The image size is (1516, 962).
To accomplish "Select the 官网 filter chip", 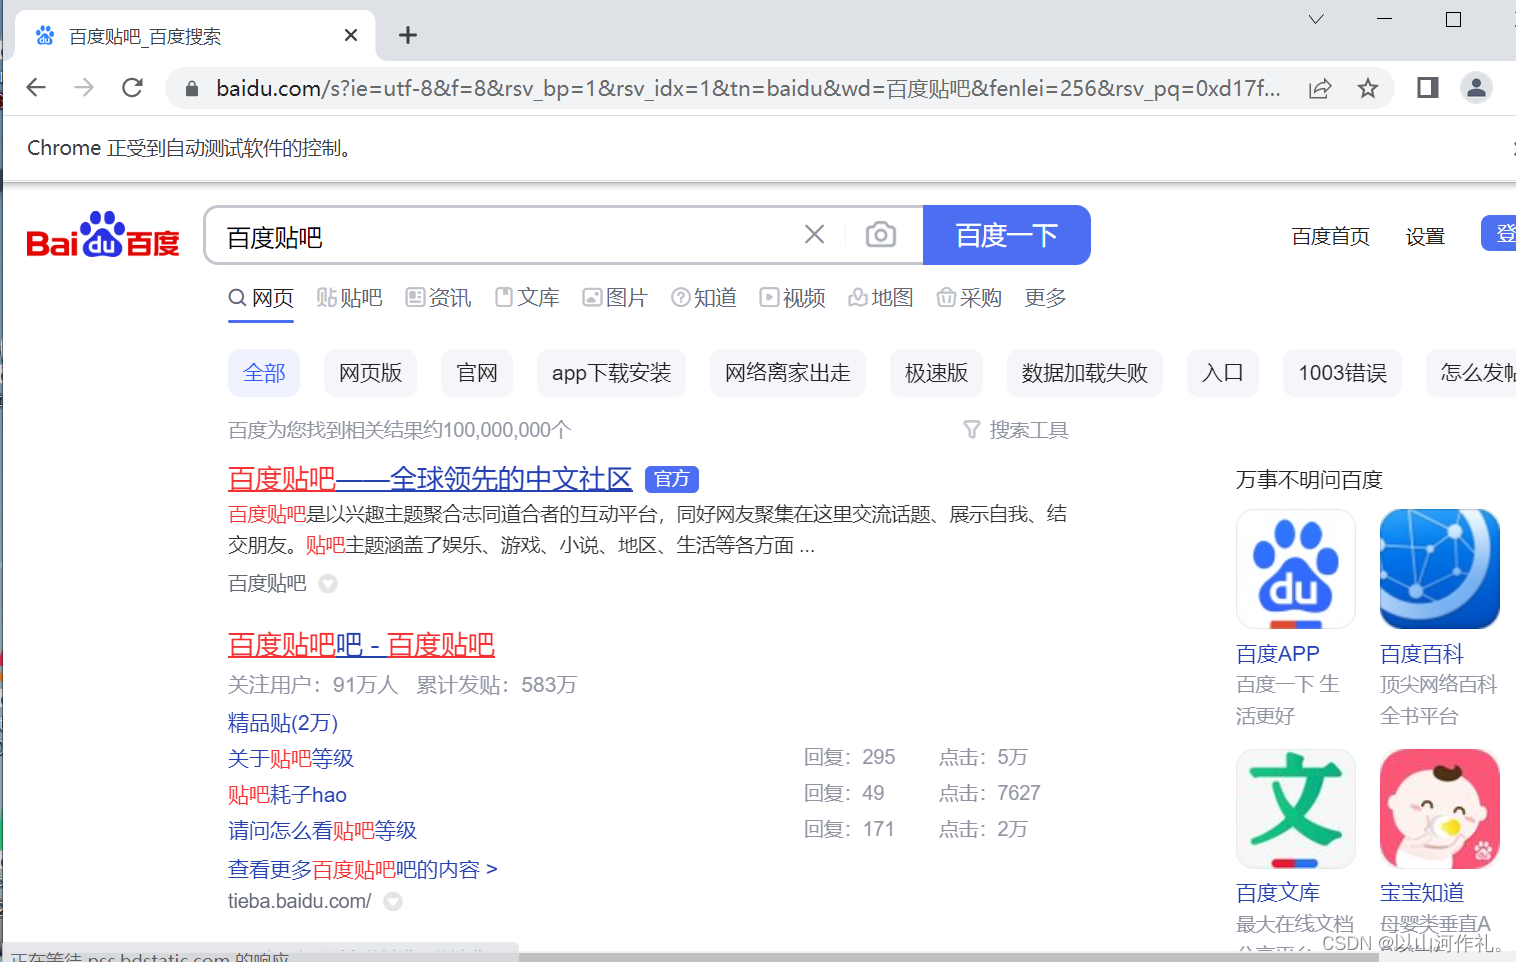I will coord(477,373).
